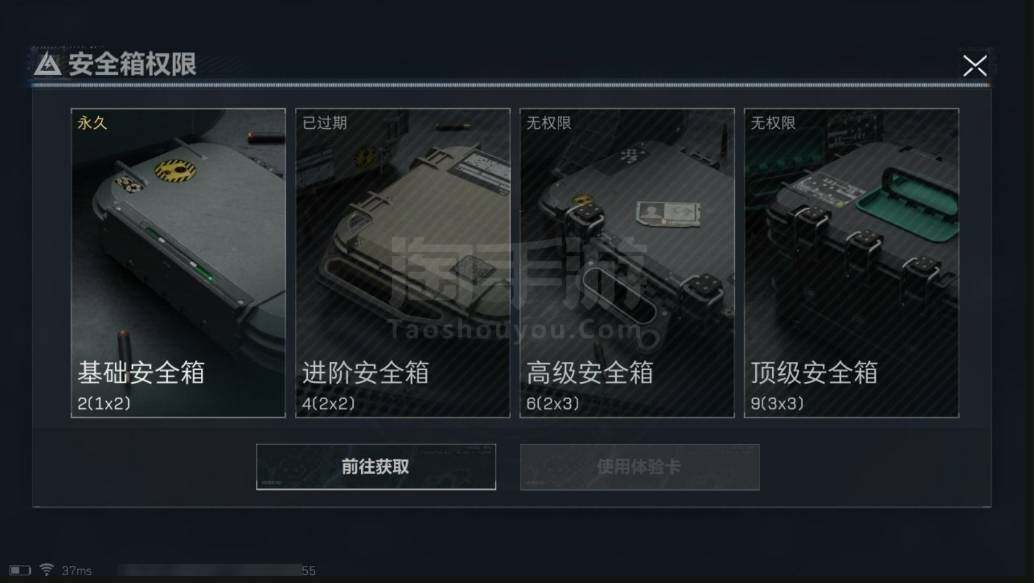The width and height of the screenshot is (1034, 583).
Task: Click the triangle logo beside 安全箱权限
Action: pyautogui.click(x=47, y=65)
